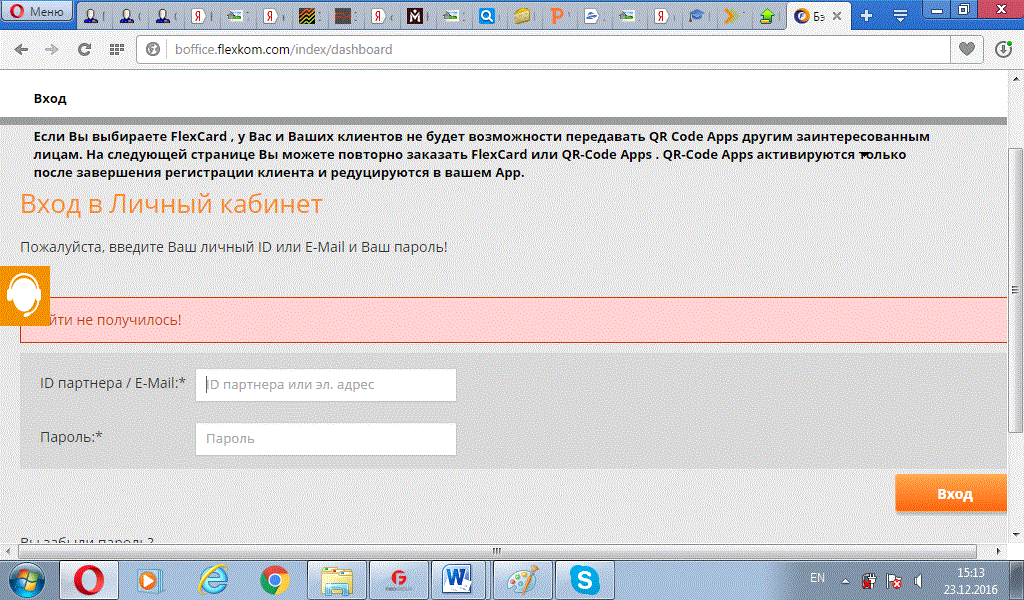Switch to the orange chevron arrow tab
The height and width of the screenshot is (600, 1024).
click(x=731, y=16)
